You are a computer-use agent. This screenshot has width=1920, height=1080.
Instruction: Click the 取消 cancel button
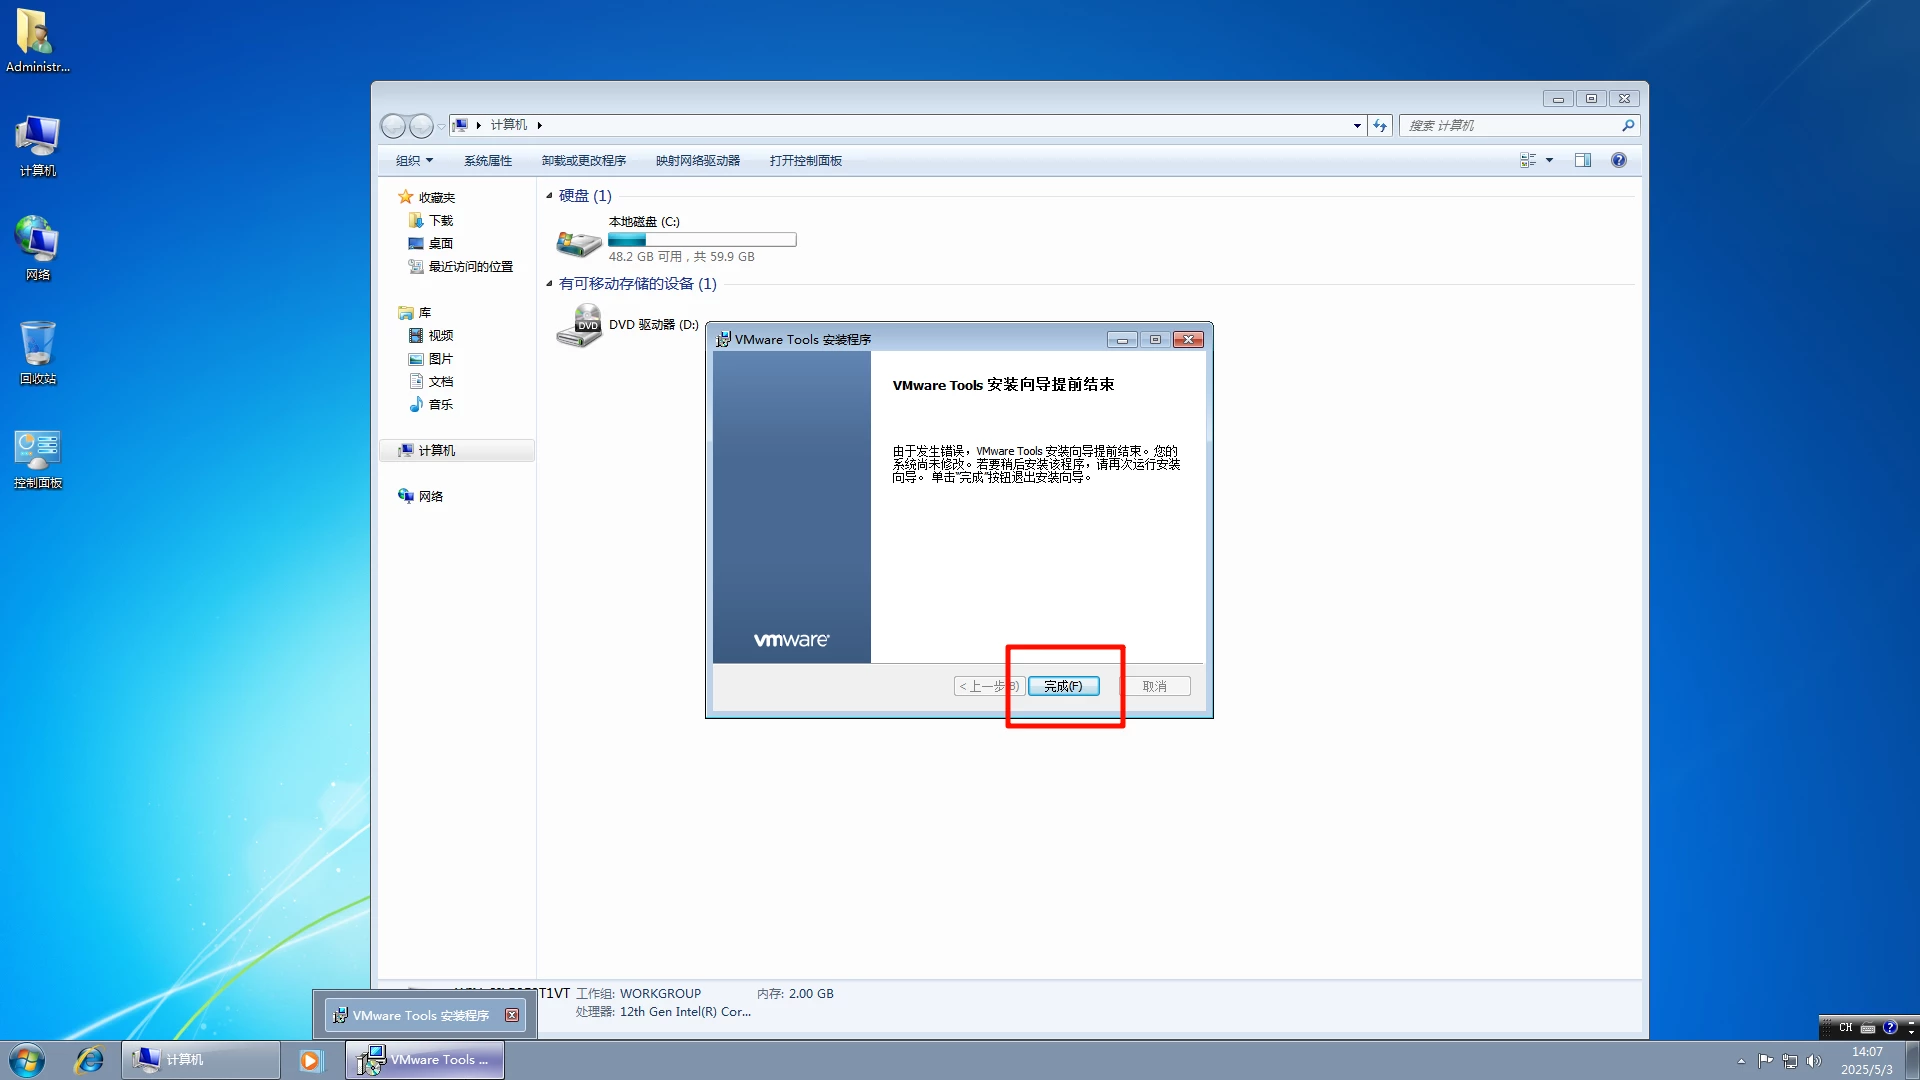(x=1155, y=686)
